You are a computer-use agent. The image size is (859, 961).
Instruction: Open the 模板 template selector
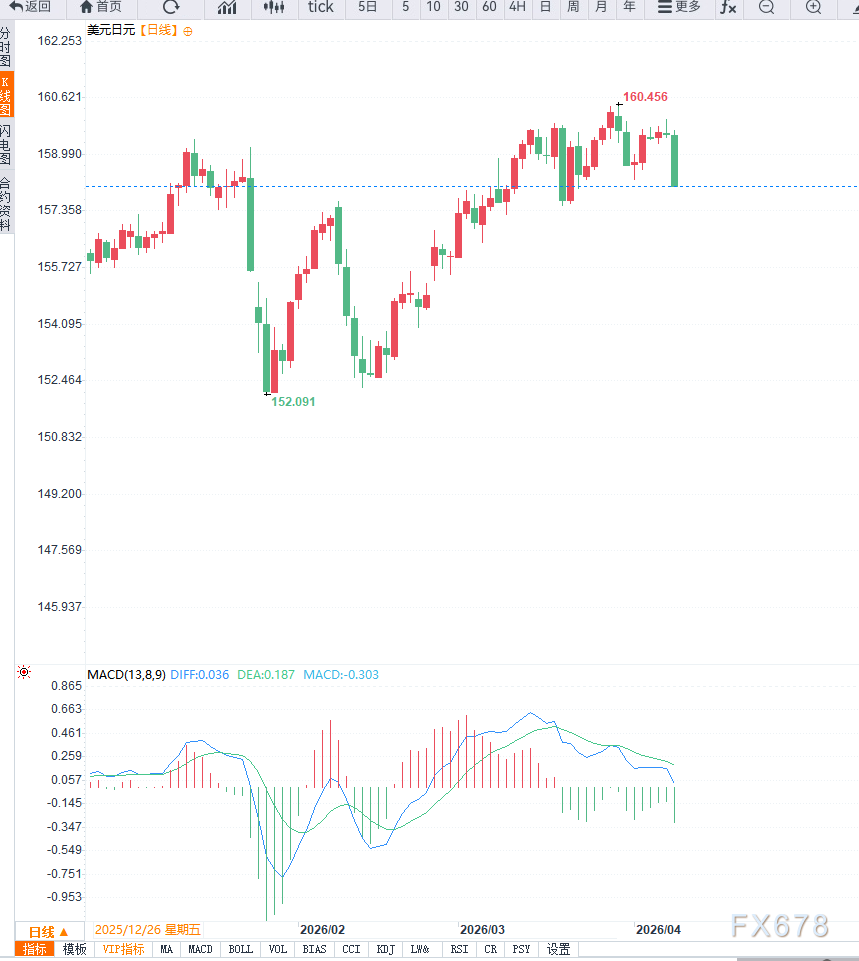(75, 950)
